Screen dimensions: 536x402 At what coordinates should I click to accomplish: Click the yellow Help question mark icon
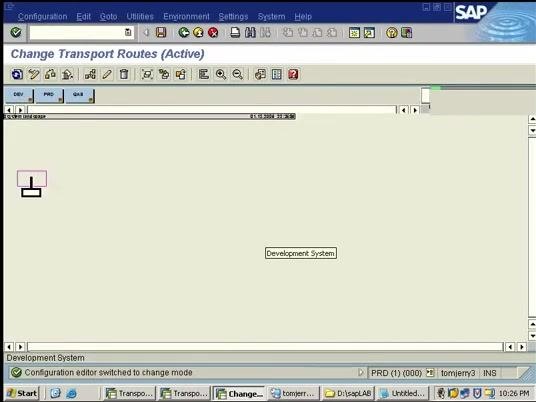(392, 33)
